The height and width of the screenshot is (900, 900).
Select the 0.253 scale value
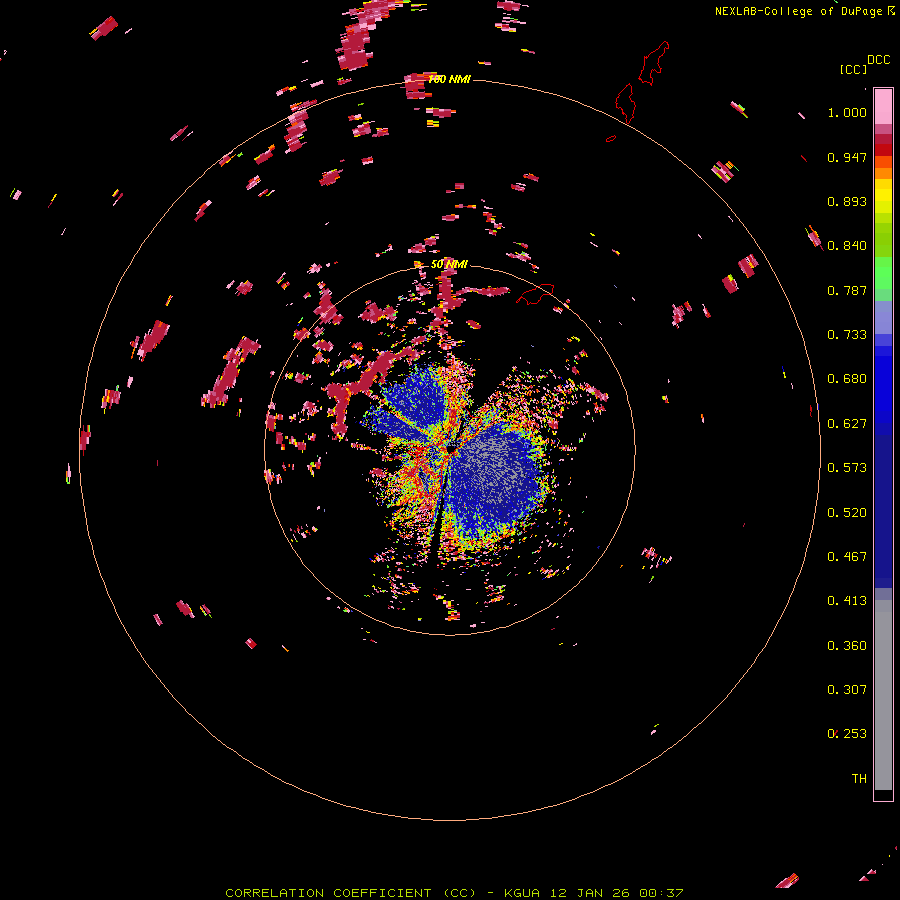(847, 734)
